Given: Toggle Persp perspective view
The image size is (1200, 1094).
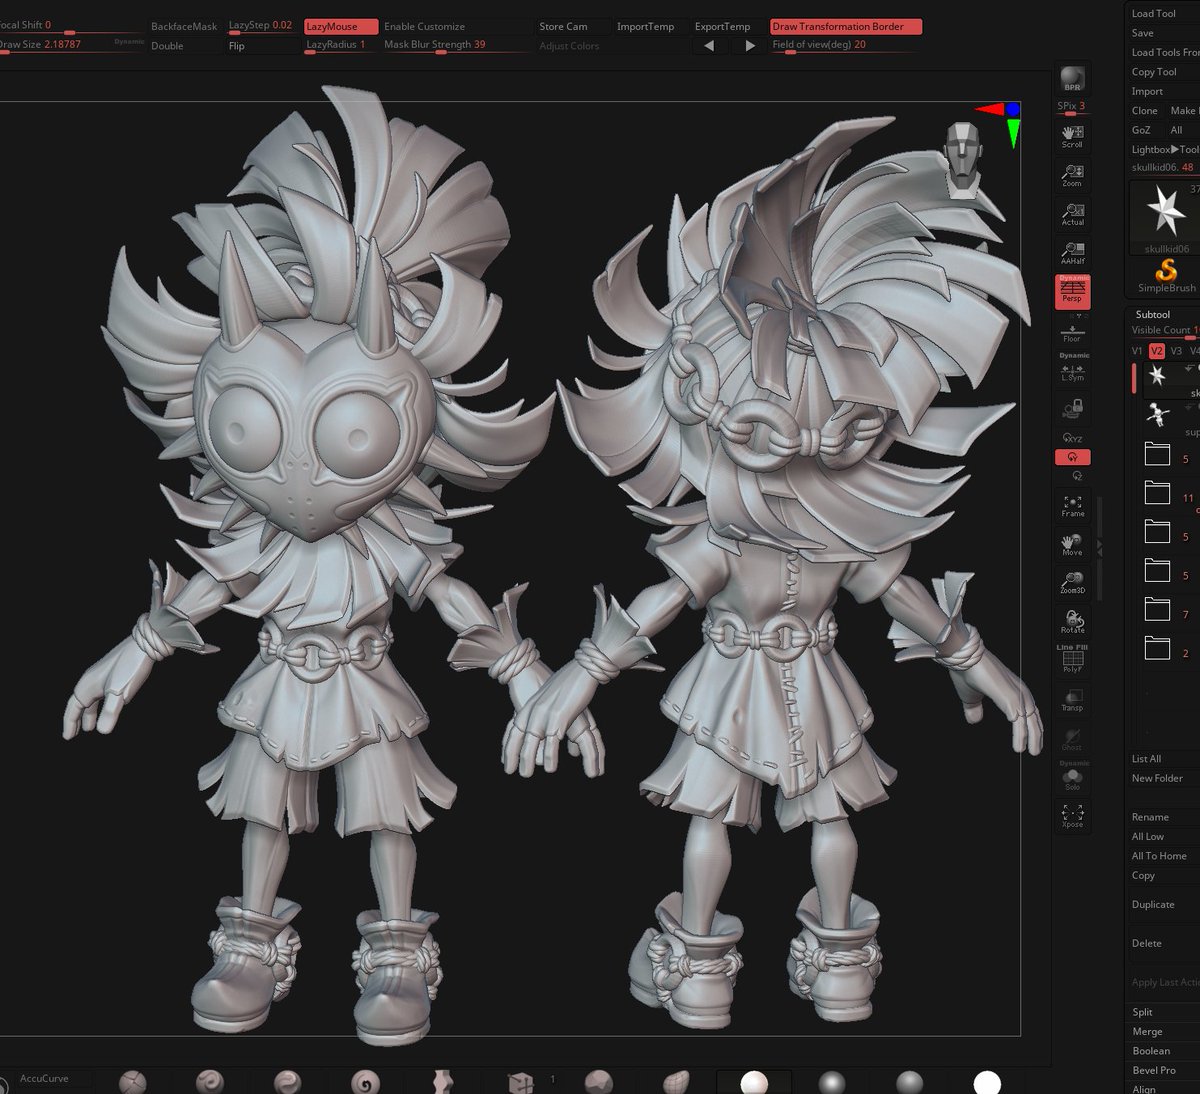Looking at the screenshot, I should tap(1072, 291).
